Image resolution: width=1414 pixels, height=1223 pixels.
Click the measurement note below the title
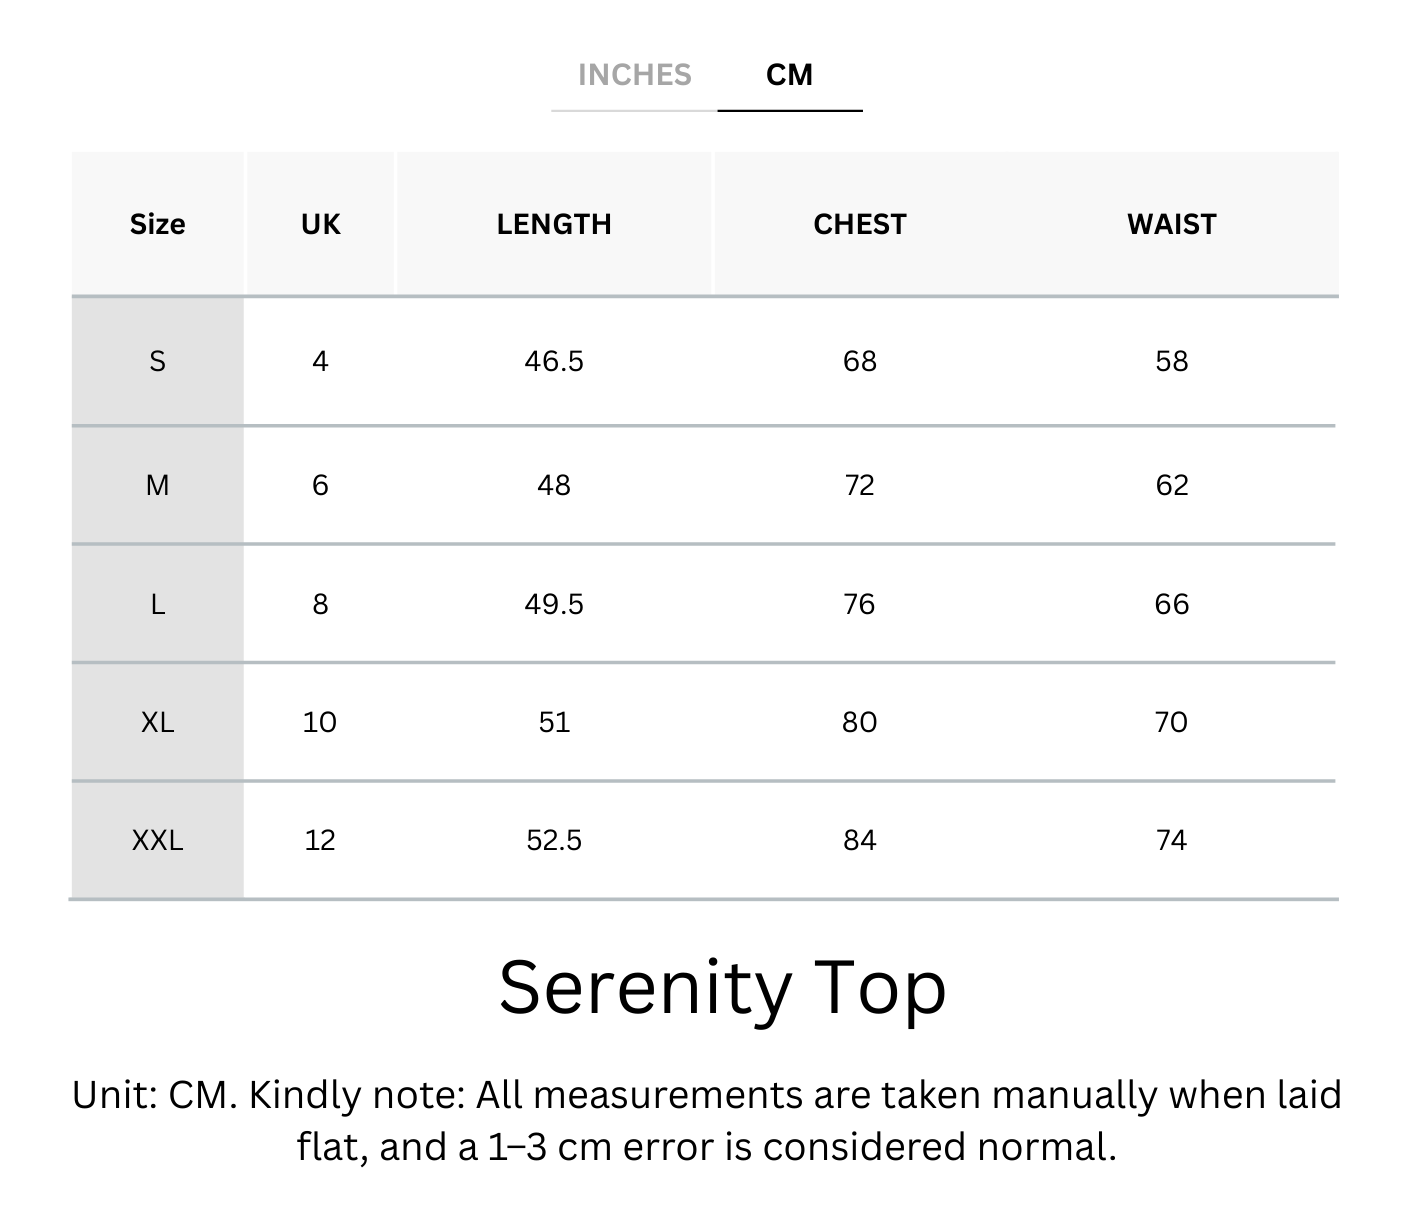click(x=706, y=1121)
